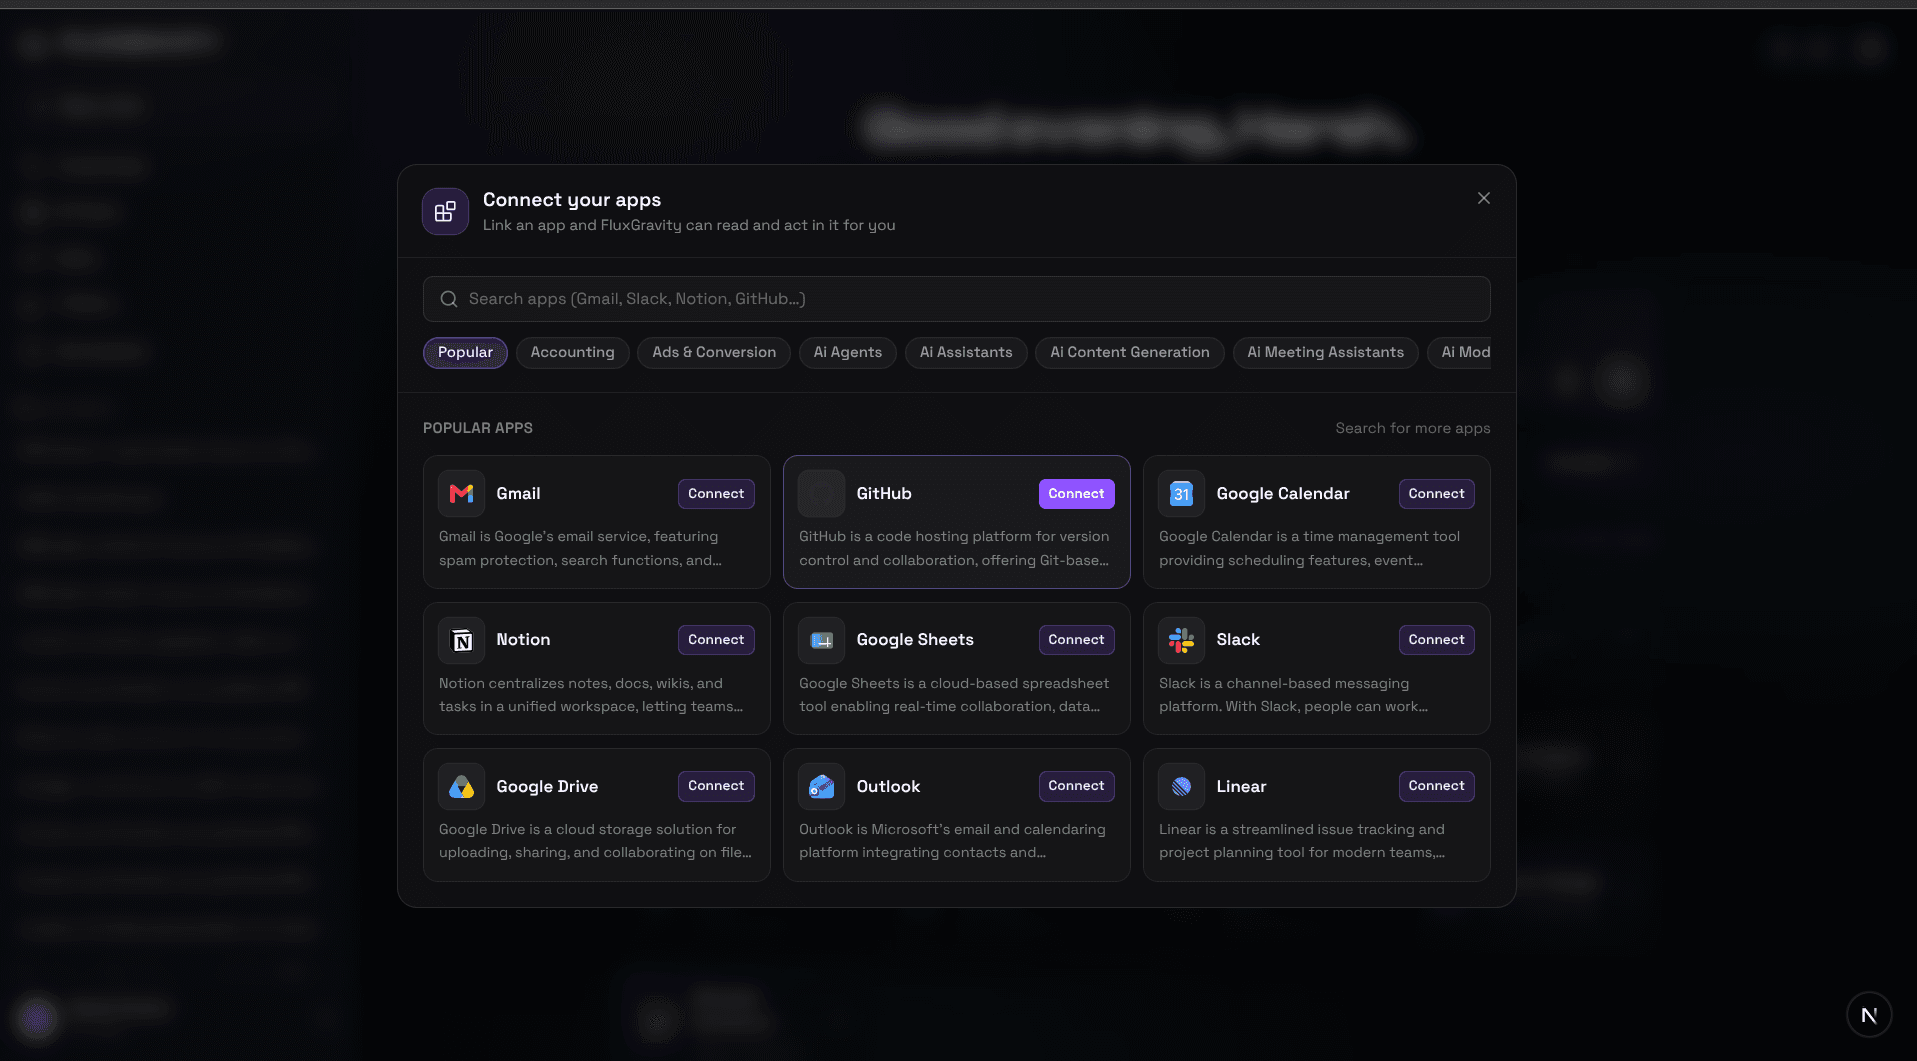
Task: Select the Ai Assistants category tab
Action: (x=966, y=352)
